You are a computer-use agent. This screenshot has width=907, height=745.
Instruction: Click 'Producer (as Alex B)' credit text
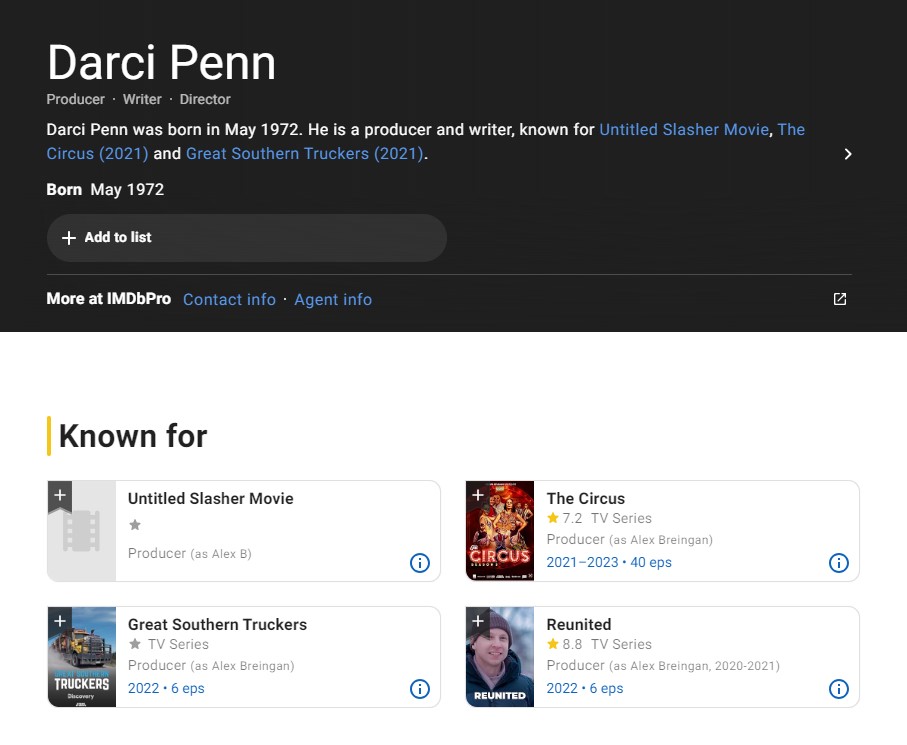click(190, 554)
